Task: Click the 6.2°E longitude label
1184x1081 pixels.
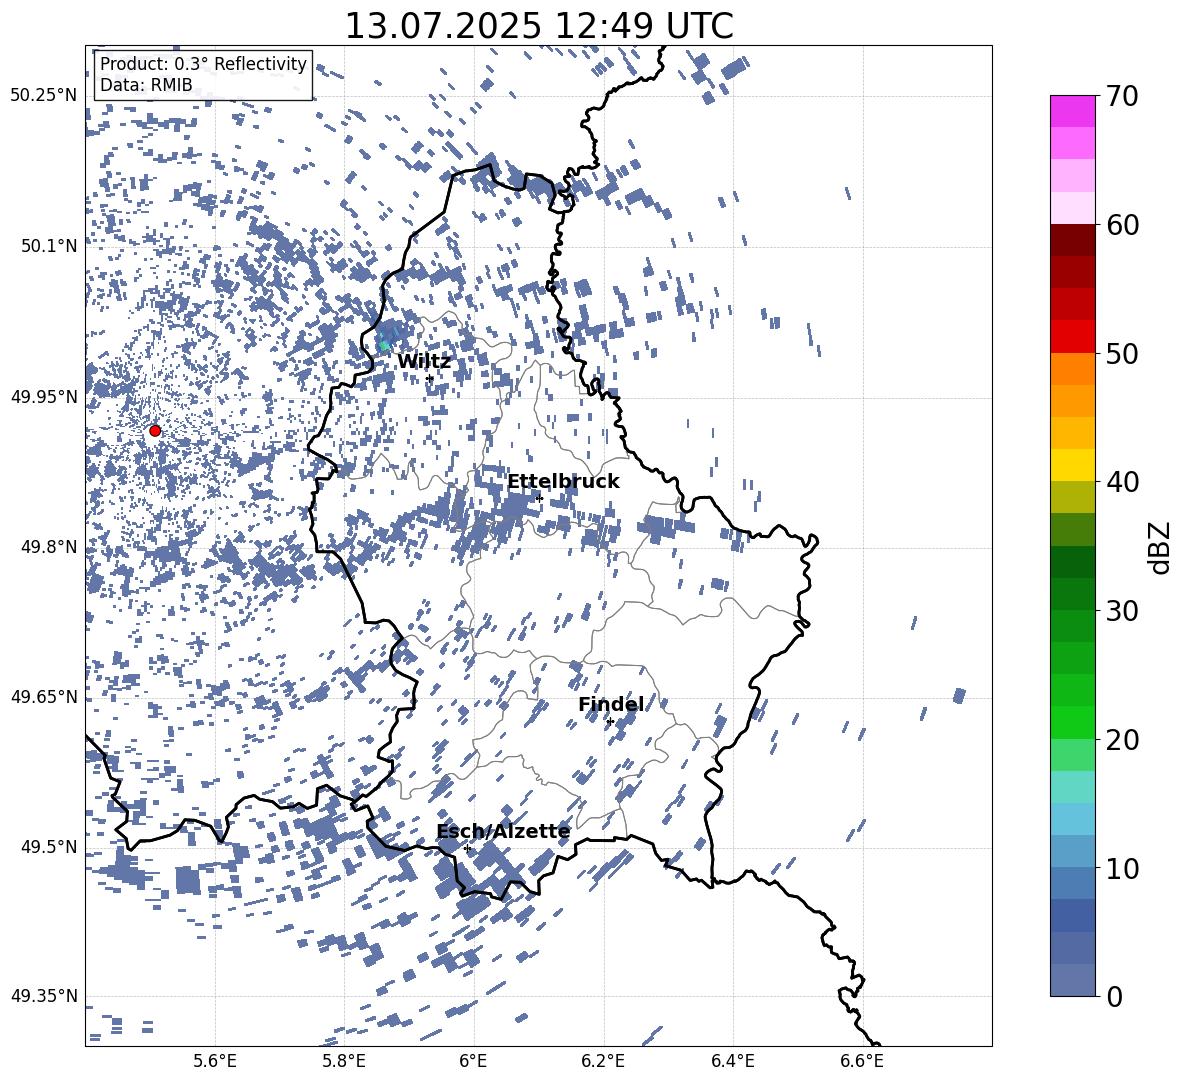Action: pyautogui.click(x=603, y=1062)
